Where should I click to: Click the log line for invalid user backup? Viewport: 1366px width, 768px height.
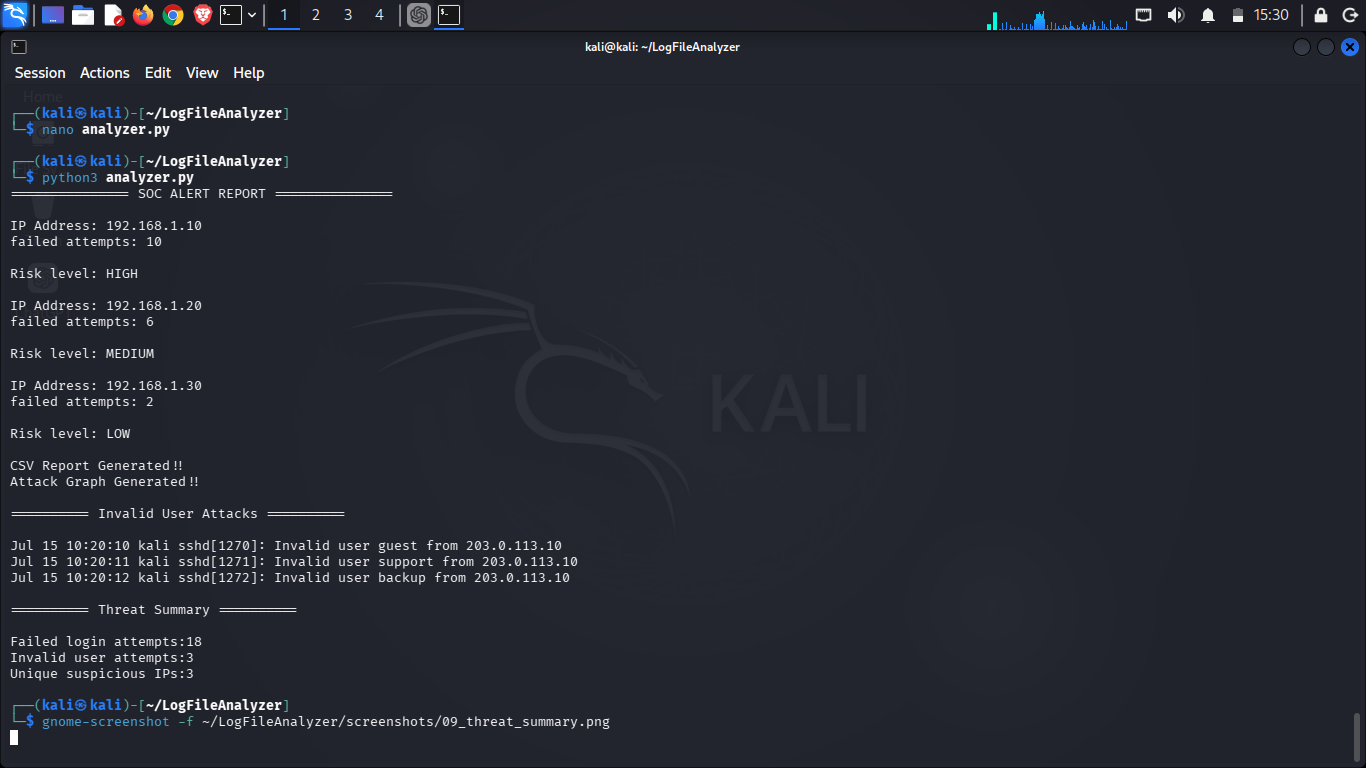coord(290,578)
